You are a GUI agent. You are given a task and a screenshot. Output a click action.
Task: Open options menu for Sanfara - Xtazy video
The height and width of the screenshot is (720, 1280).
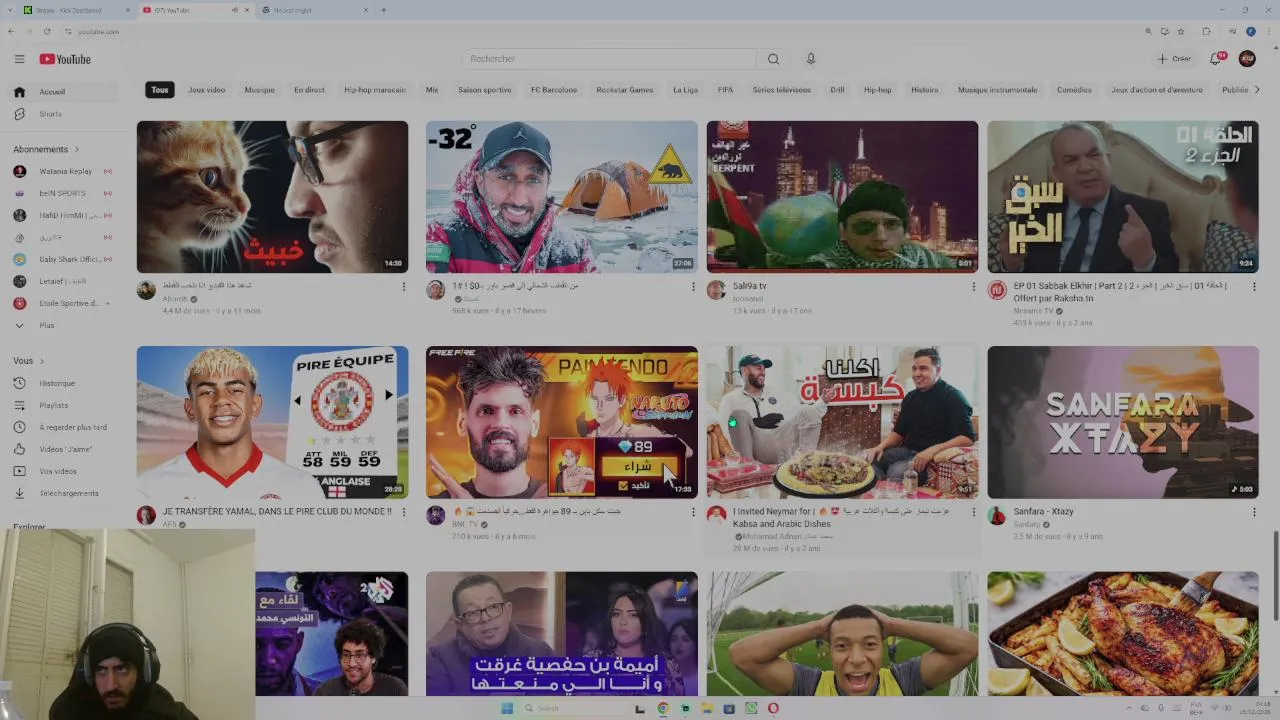pyautogui.click(x=1254, y=512)
